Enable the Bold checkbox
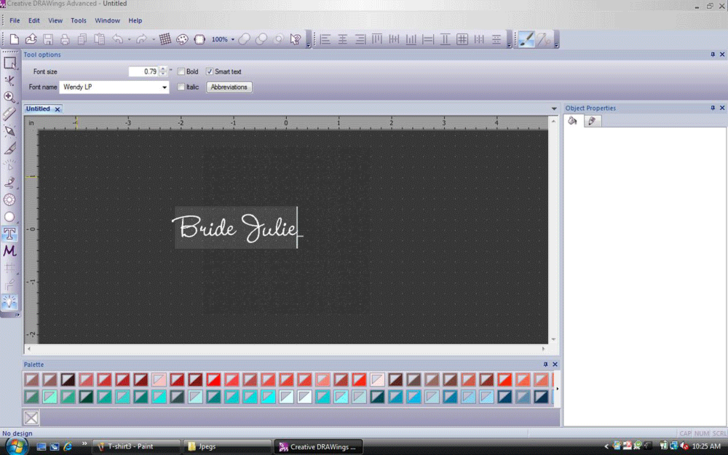This screenshot has width=728, height=455. coord(181,72)
